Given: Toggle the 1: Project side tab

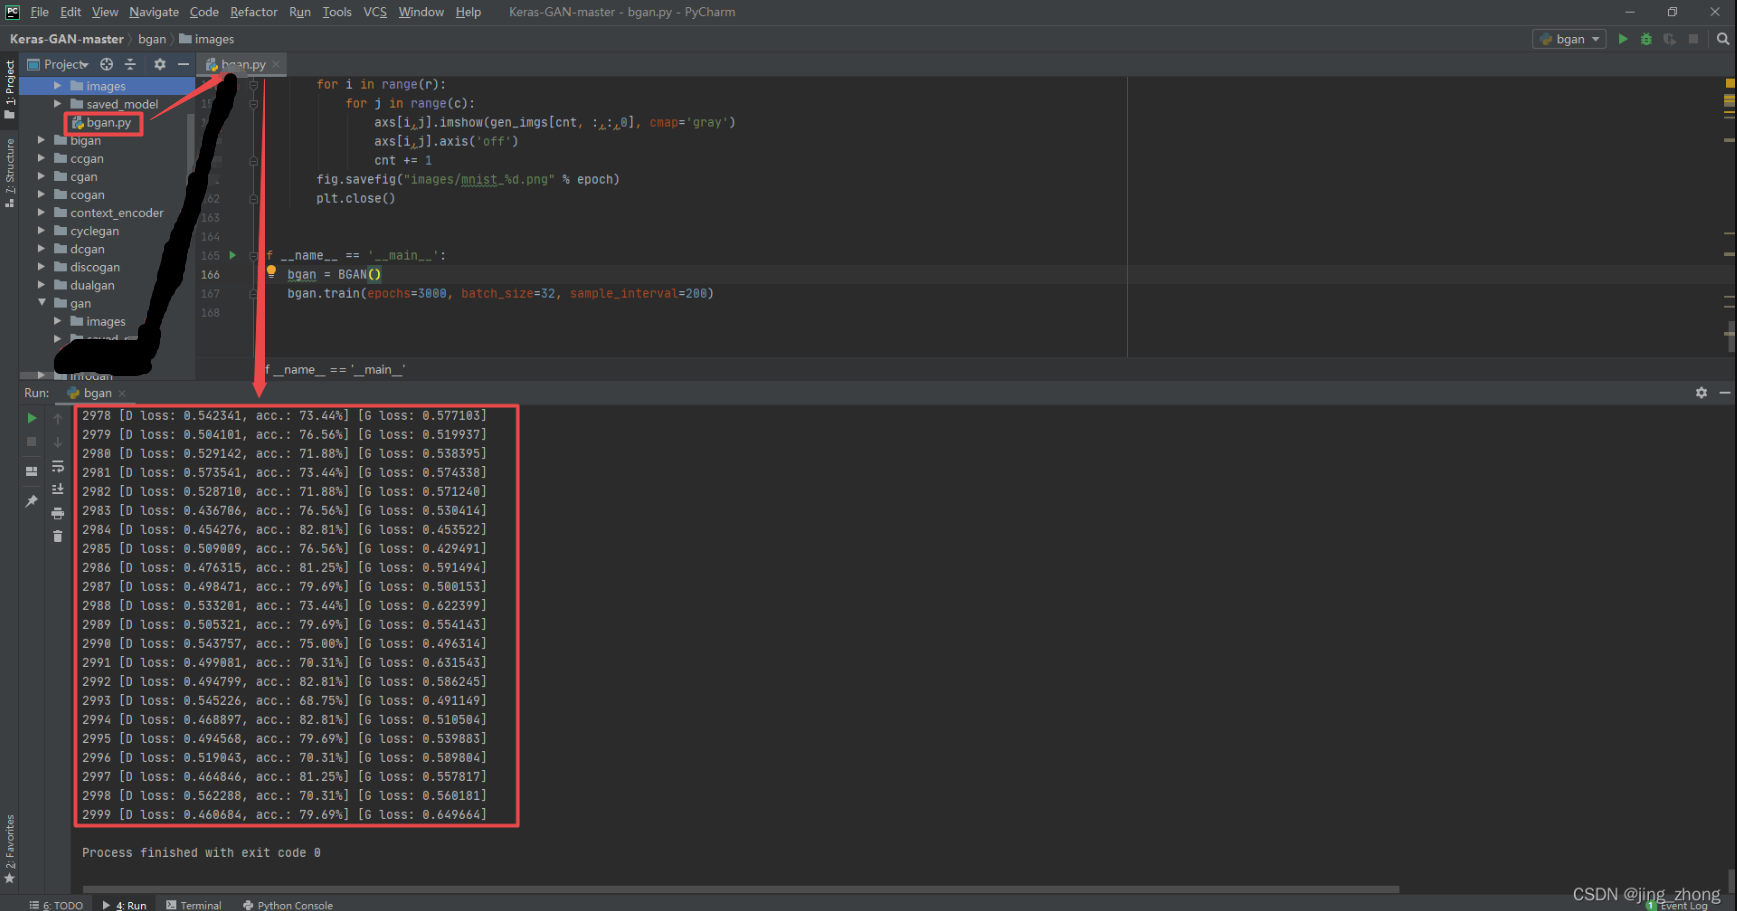Looking at the screenshot, I should (x=10, y=89).
